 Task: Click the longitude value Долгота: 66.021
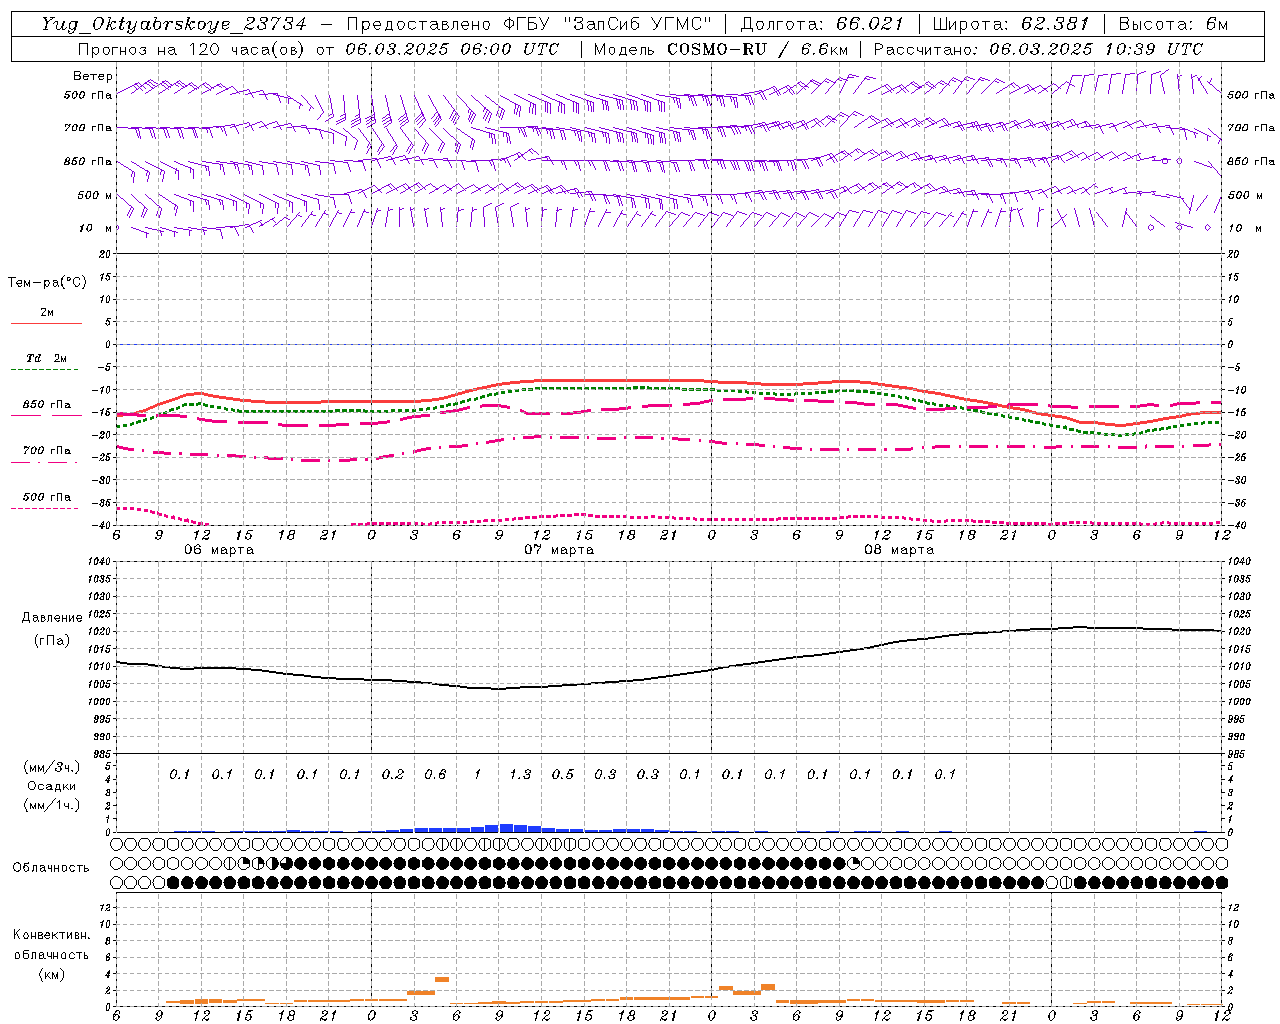822,24
